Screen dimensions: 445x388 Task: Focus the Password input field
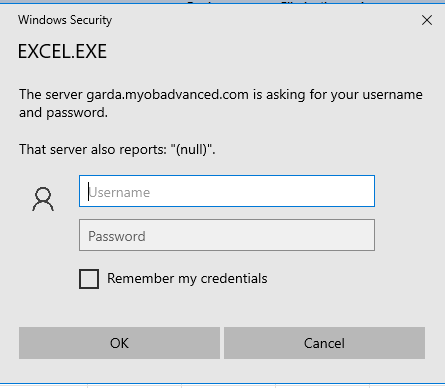click(227, 235)
